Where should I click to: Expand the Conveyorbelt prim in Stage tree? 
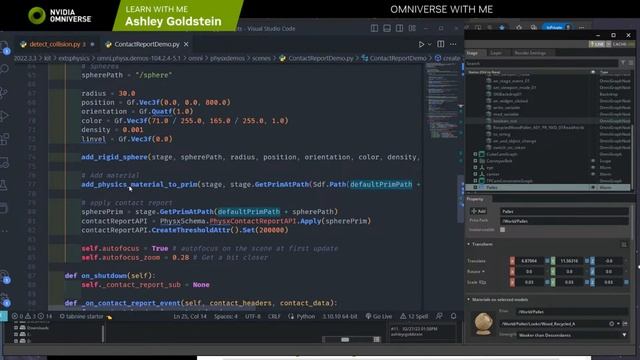tap(475, 161)
